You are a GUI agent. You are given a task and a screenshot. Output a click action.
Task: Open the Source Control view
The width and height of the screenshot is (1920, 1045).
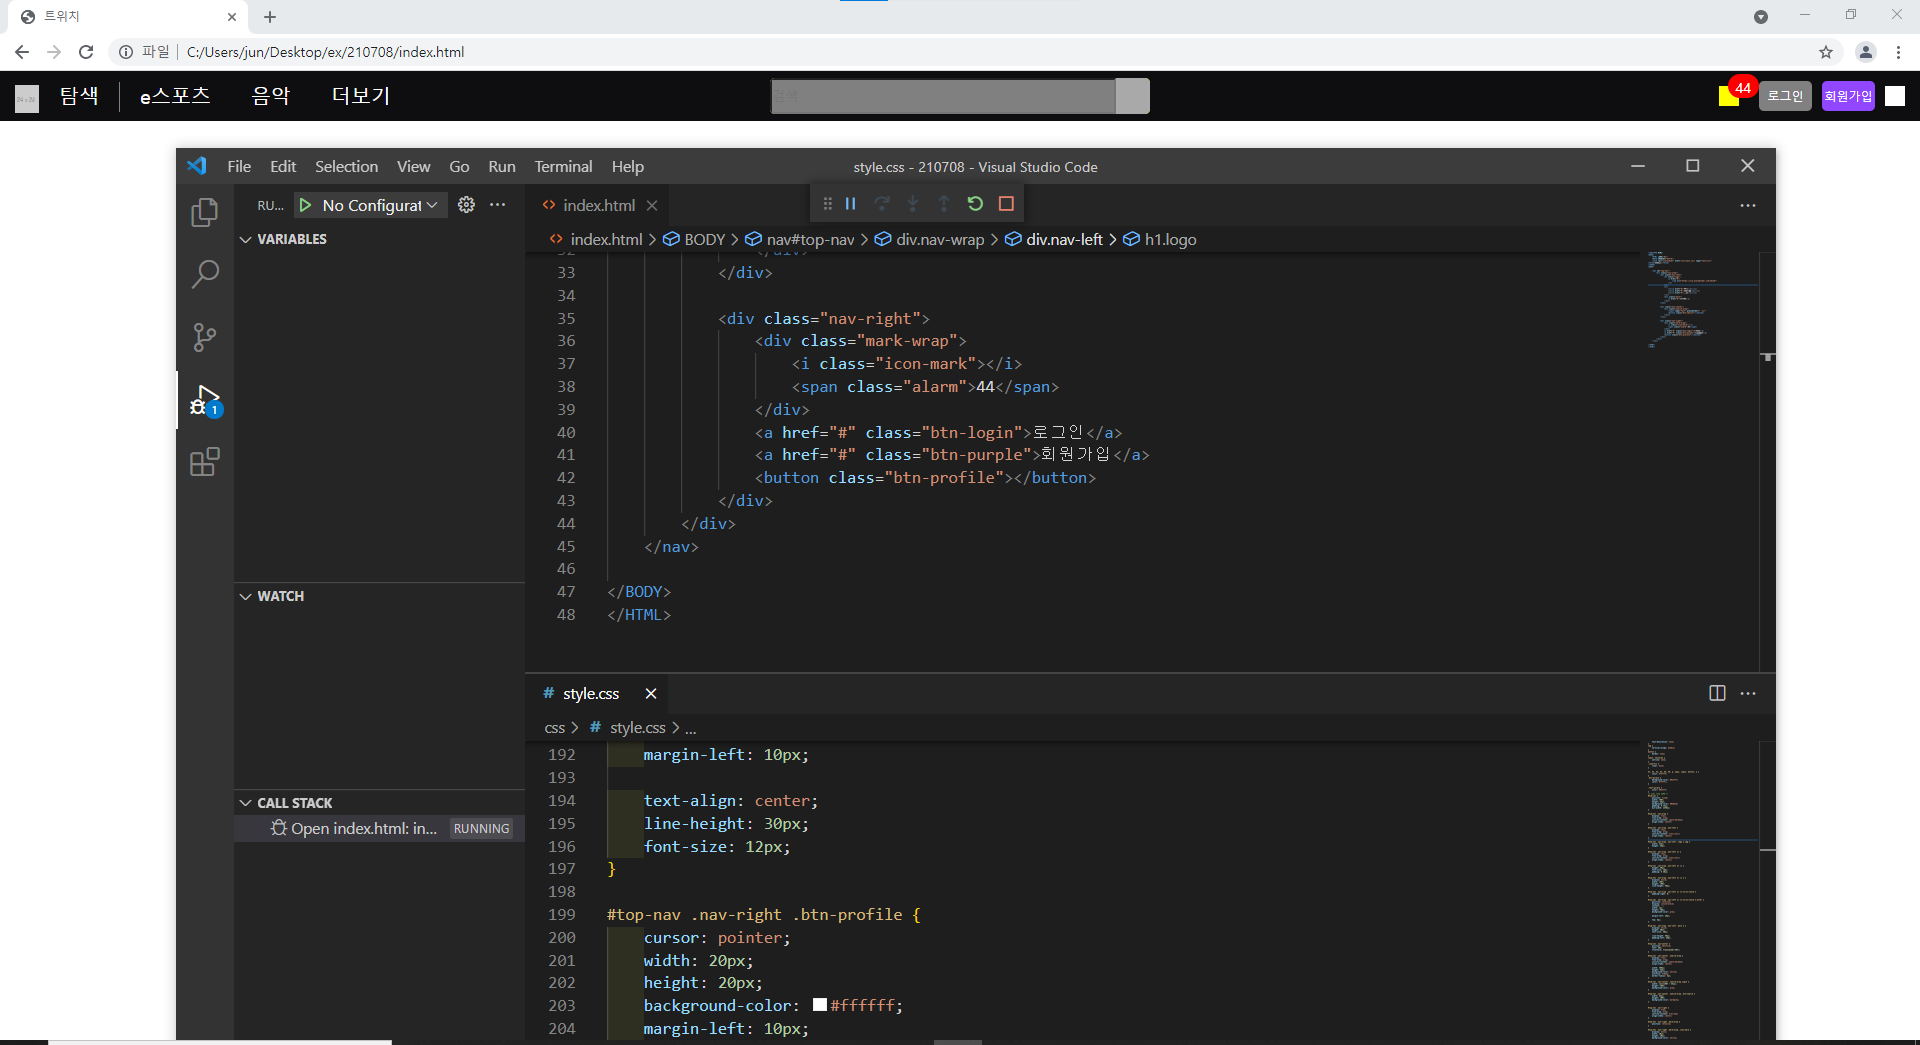(x=204, y=337)
